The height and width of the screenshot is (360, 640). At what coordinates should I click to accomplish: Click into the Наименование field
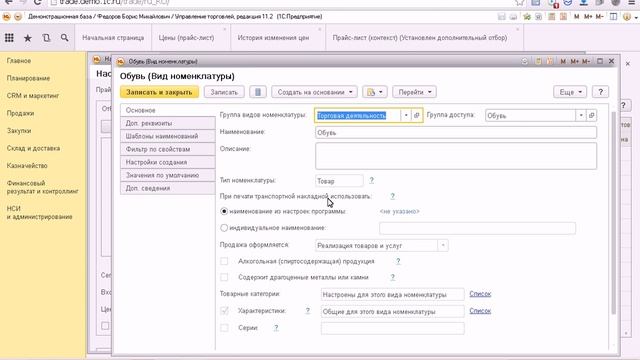tap(456, 132)
